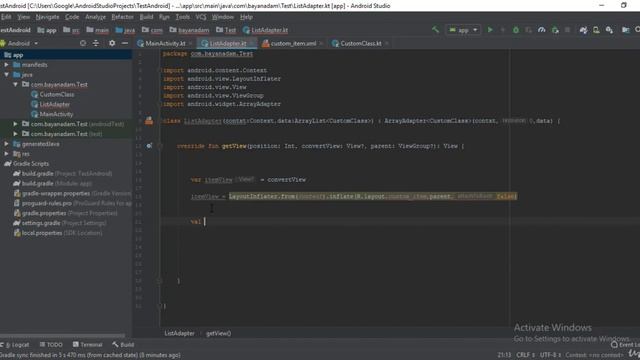Click the stop button in run toolbar
Image resolution: width=640 pixels, height=360 pixels.
pos(567,30)
